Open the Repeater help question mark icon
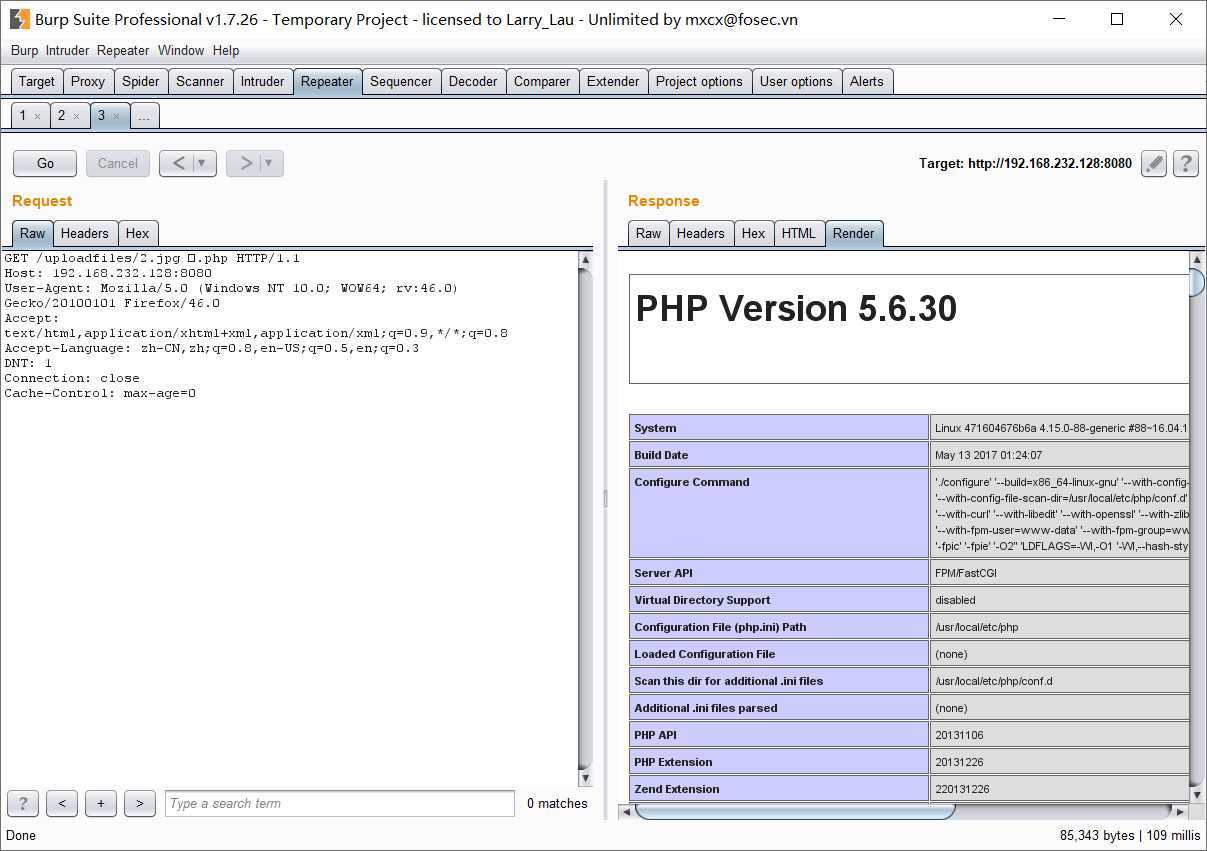1207x851 pixels. pyautogui.click(x=1186, y=163)
